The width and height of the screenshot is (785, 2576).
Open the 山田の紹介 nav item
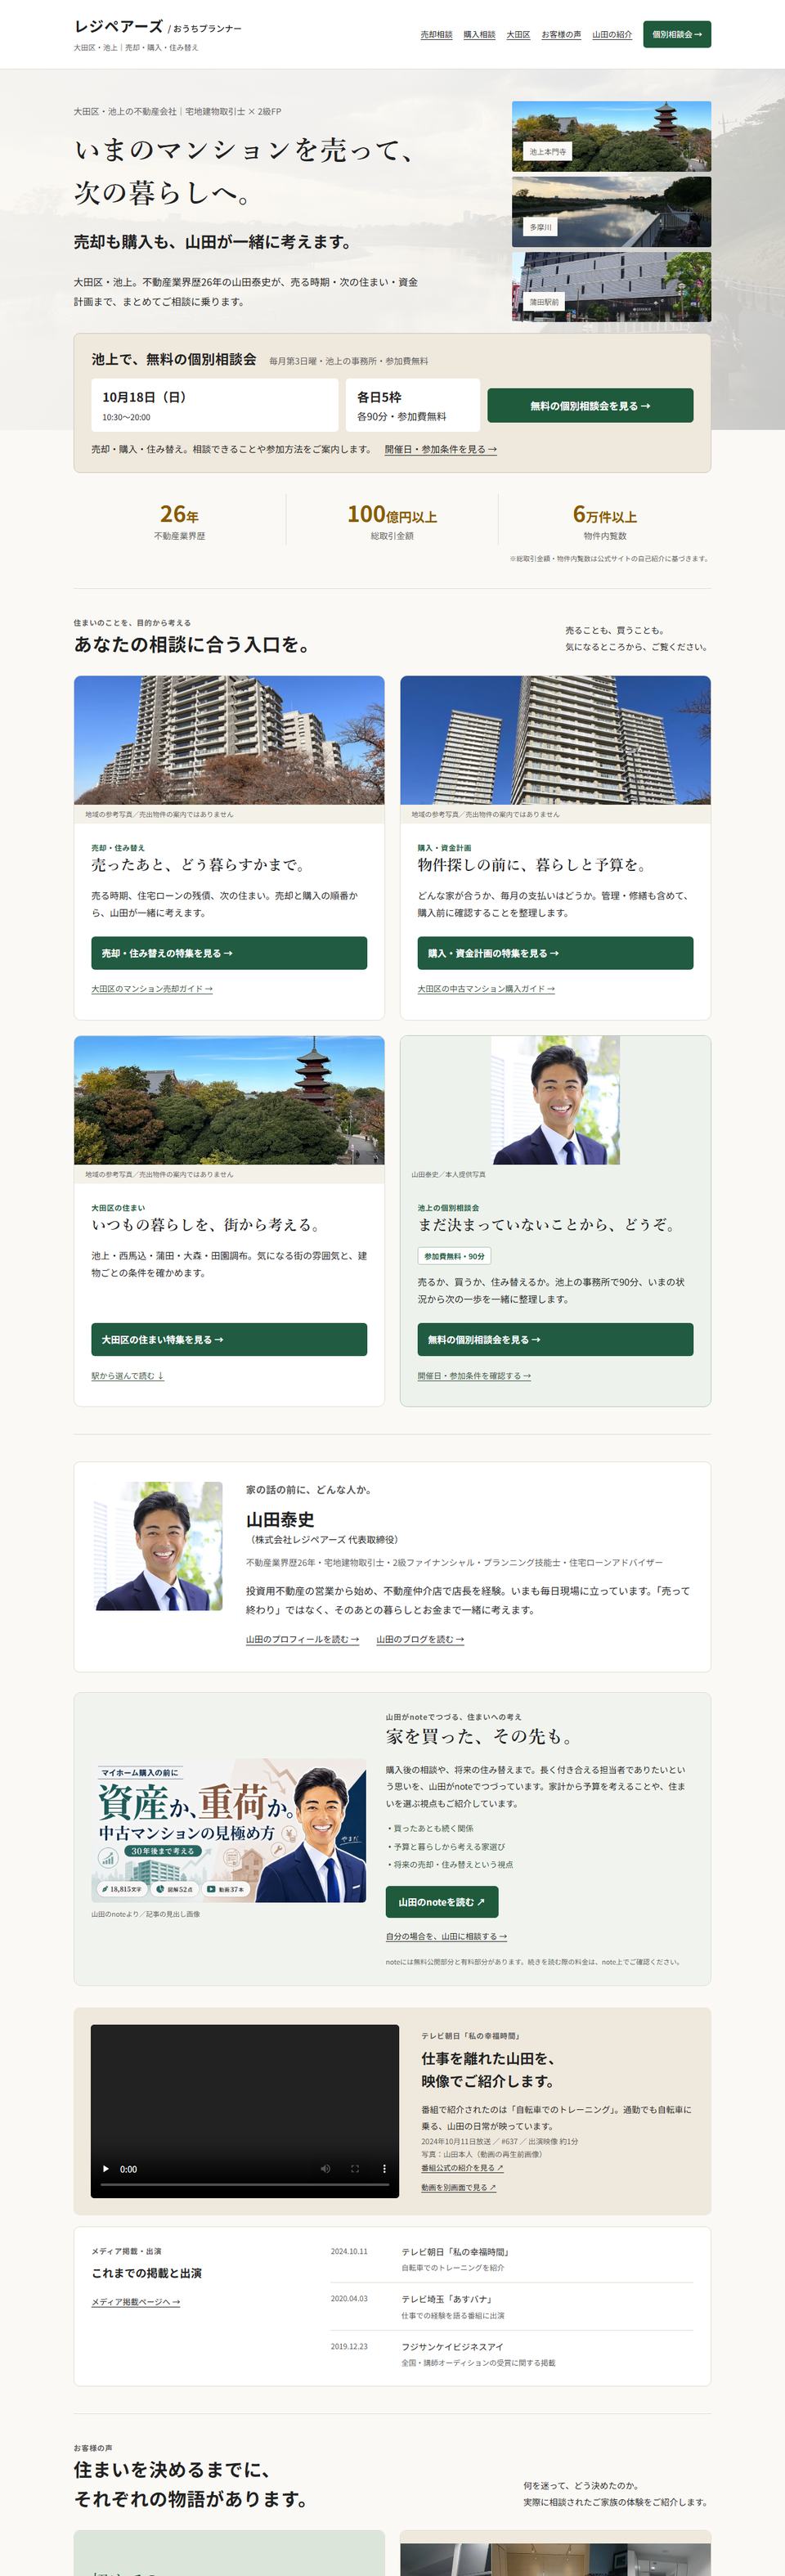[x=612, y=34]
